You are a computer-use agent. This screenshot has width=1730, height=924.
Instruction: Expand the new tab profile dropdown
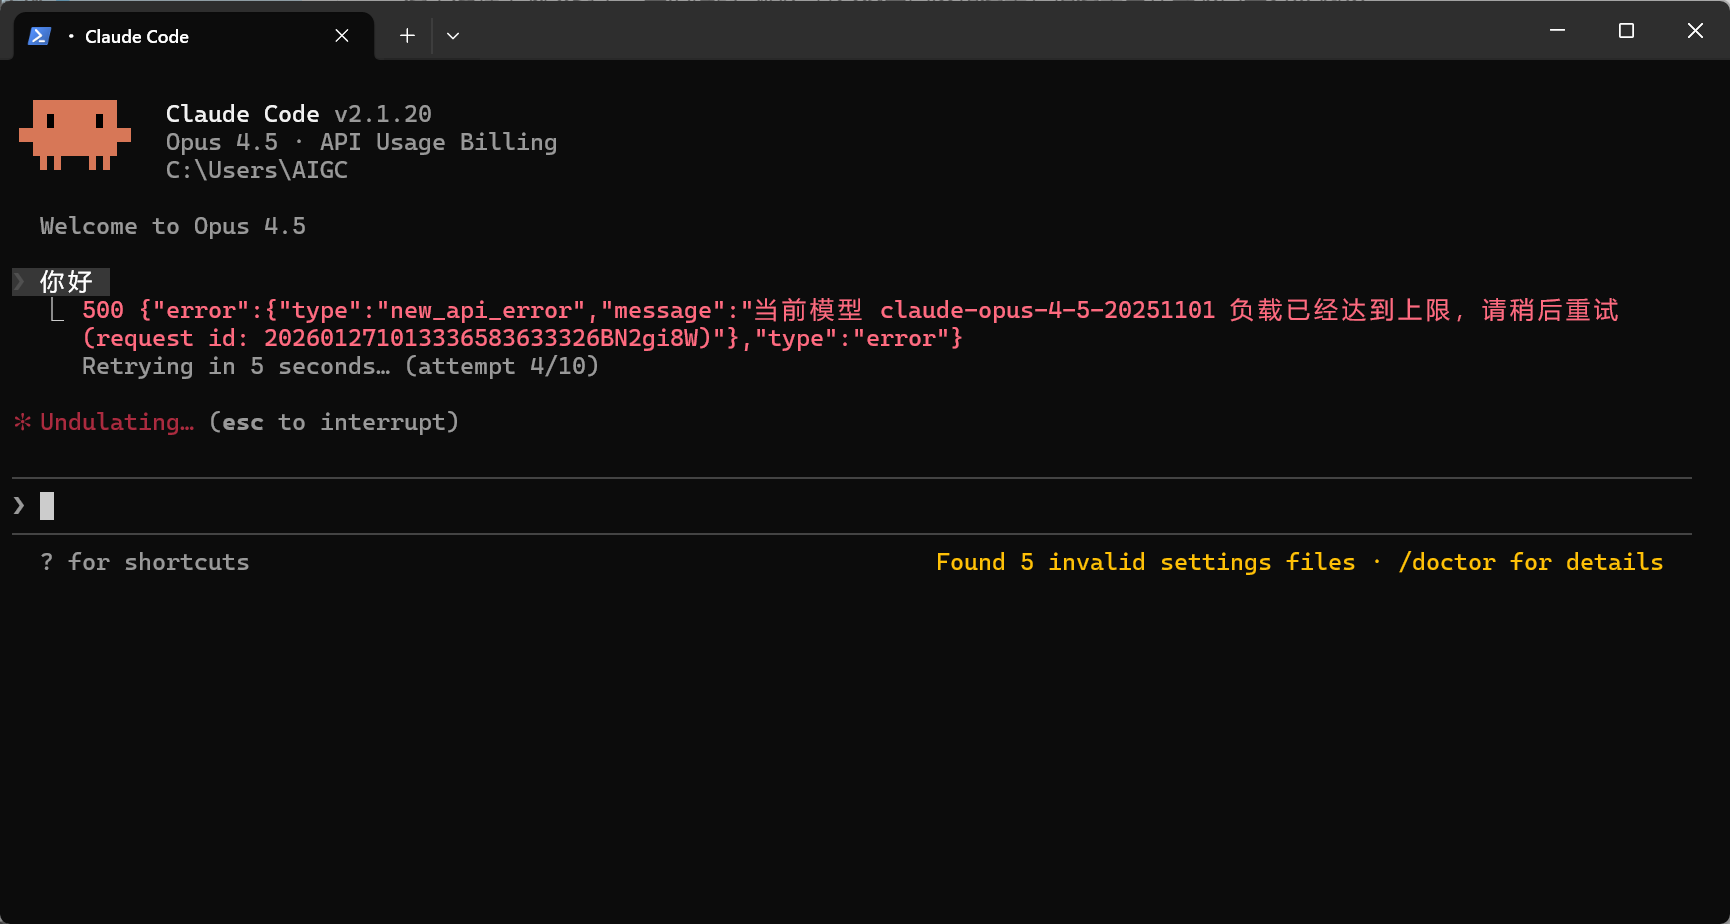point(453,36)
